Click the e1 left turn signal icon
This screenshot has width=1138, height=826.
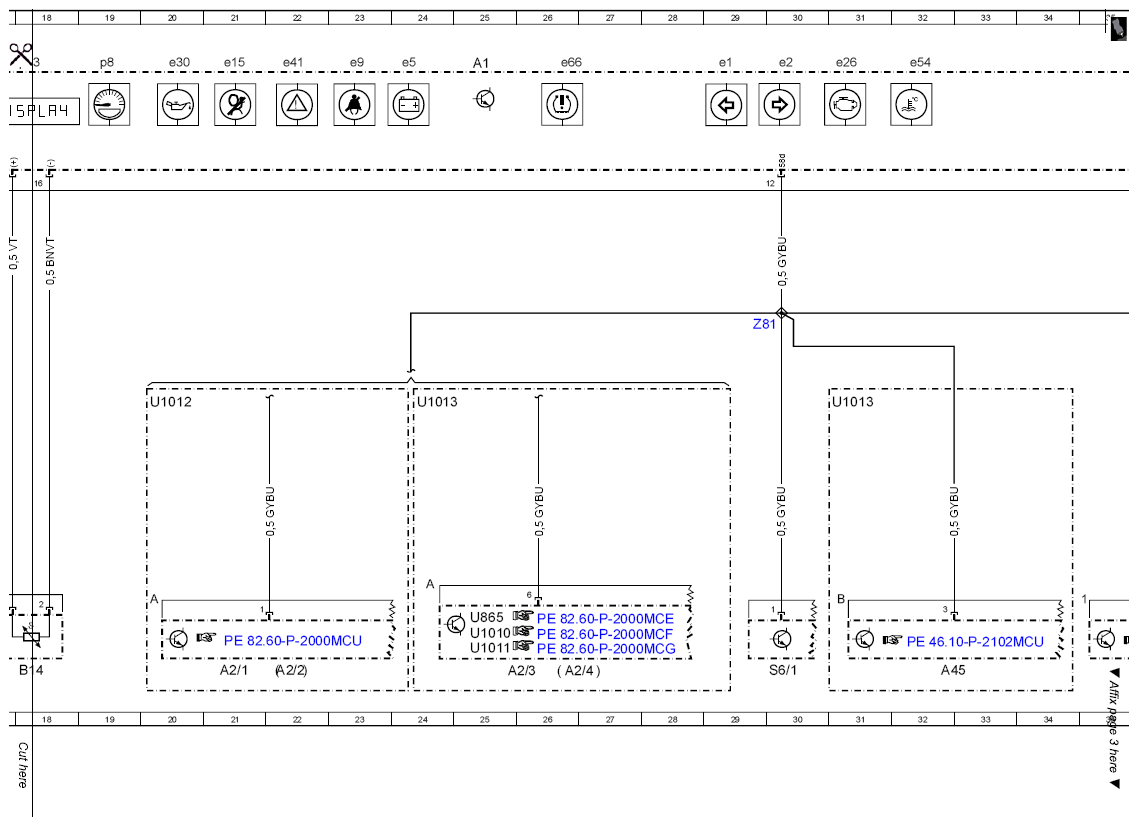pyautogui.click(x=726, y=105)
